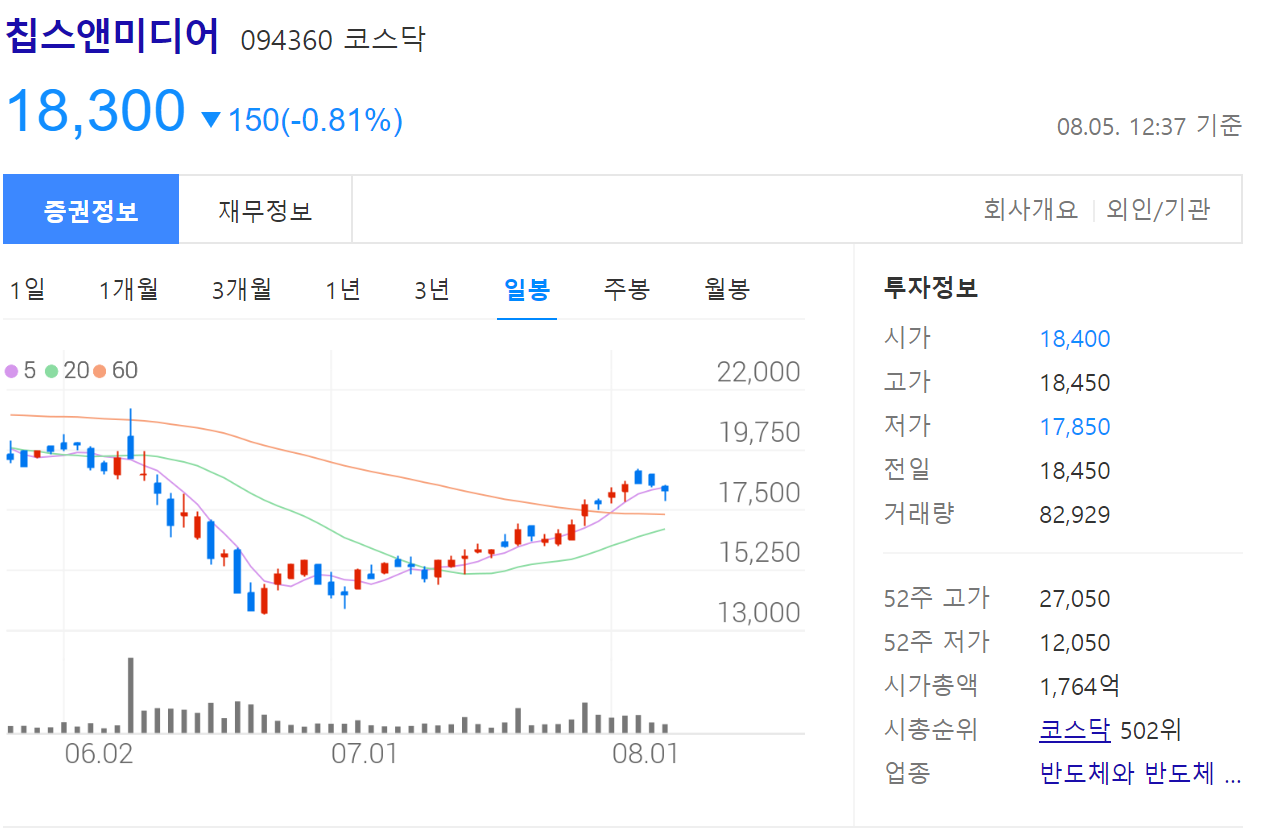Open the 회사개요 page
Image resolution: width=1271 pixels, height=832 pixels.
click(x=1030, y=209)
